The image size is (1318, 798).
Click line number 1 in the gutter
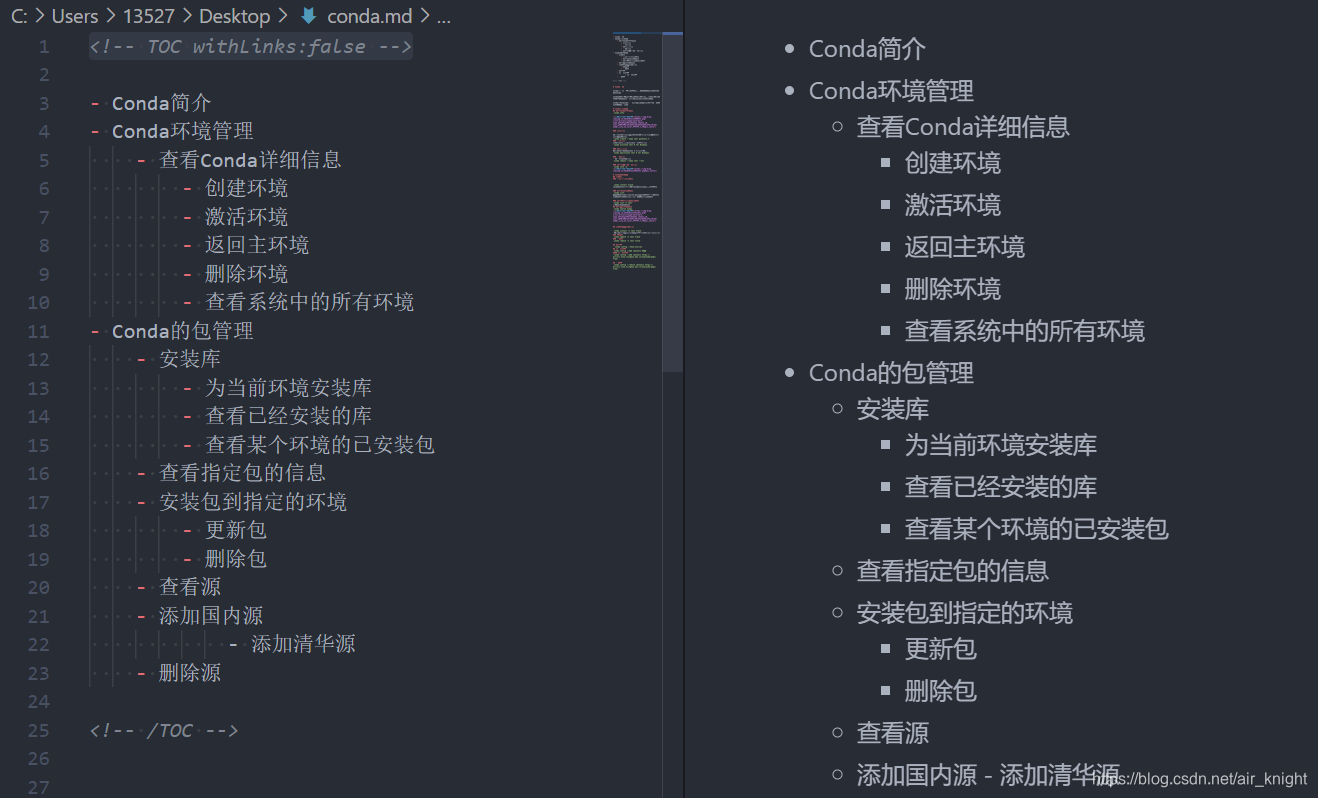point(43,46)
